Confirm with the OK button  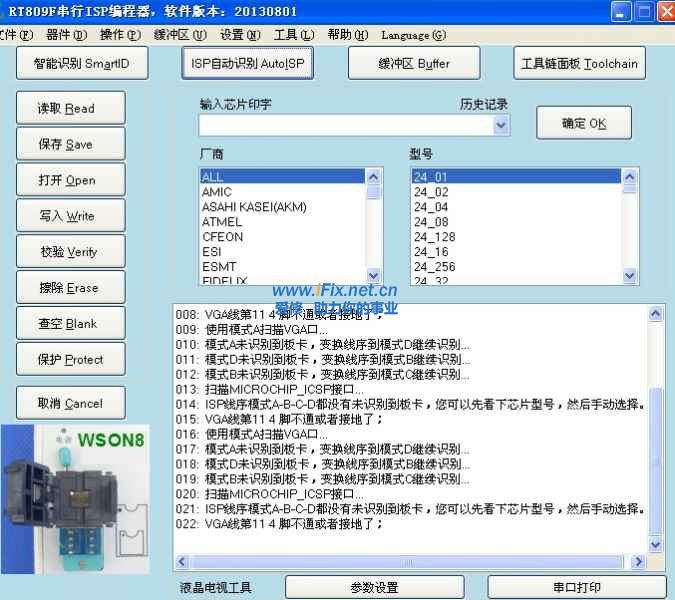[x=584, y=124]
